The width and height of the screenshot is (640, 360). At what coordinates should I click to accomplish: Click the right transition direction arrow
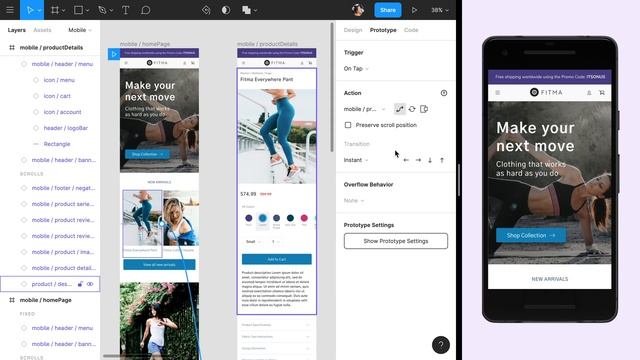tap(418, 160)
